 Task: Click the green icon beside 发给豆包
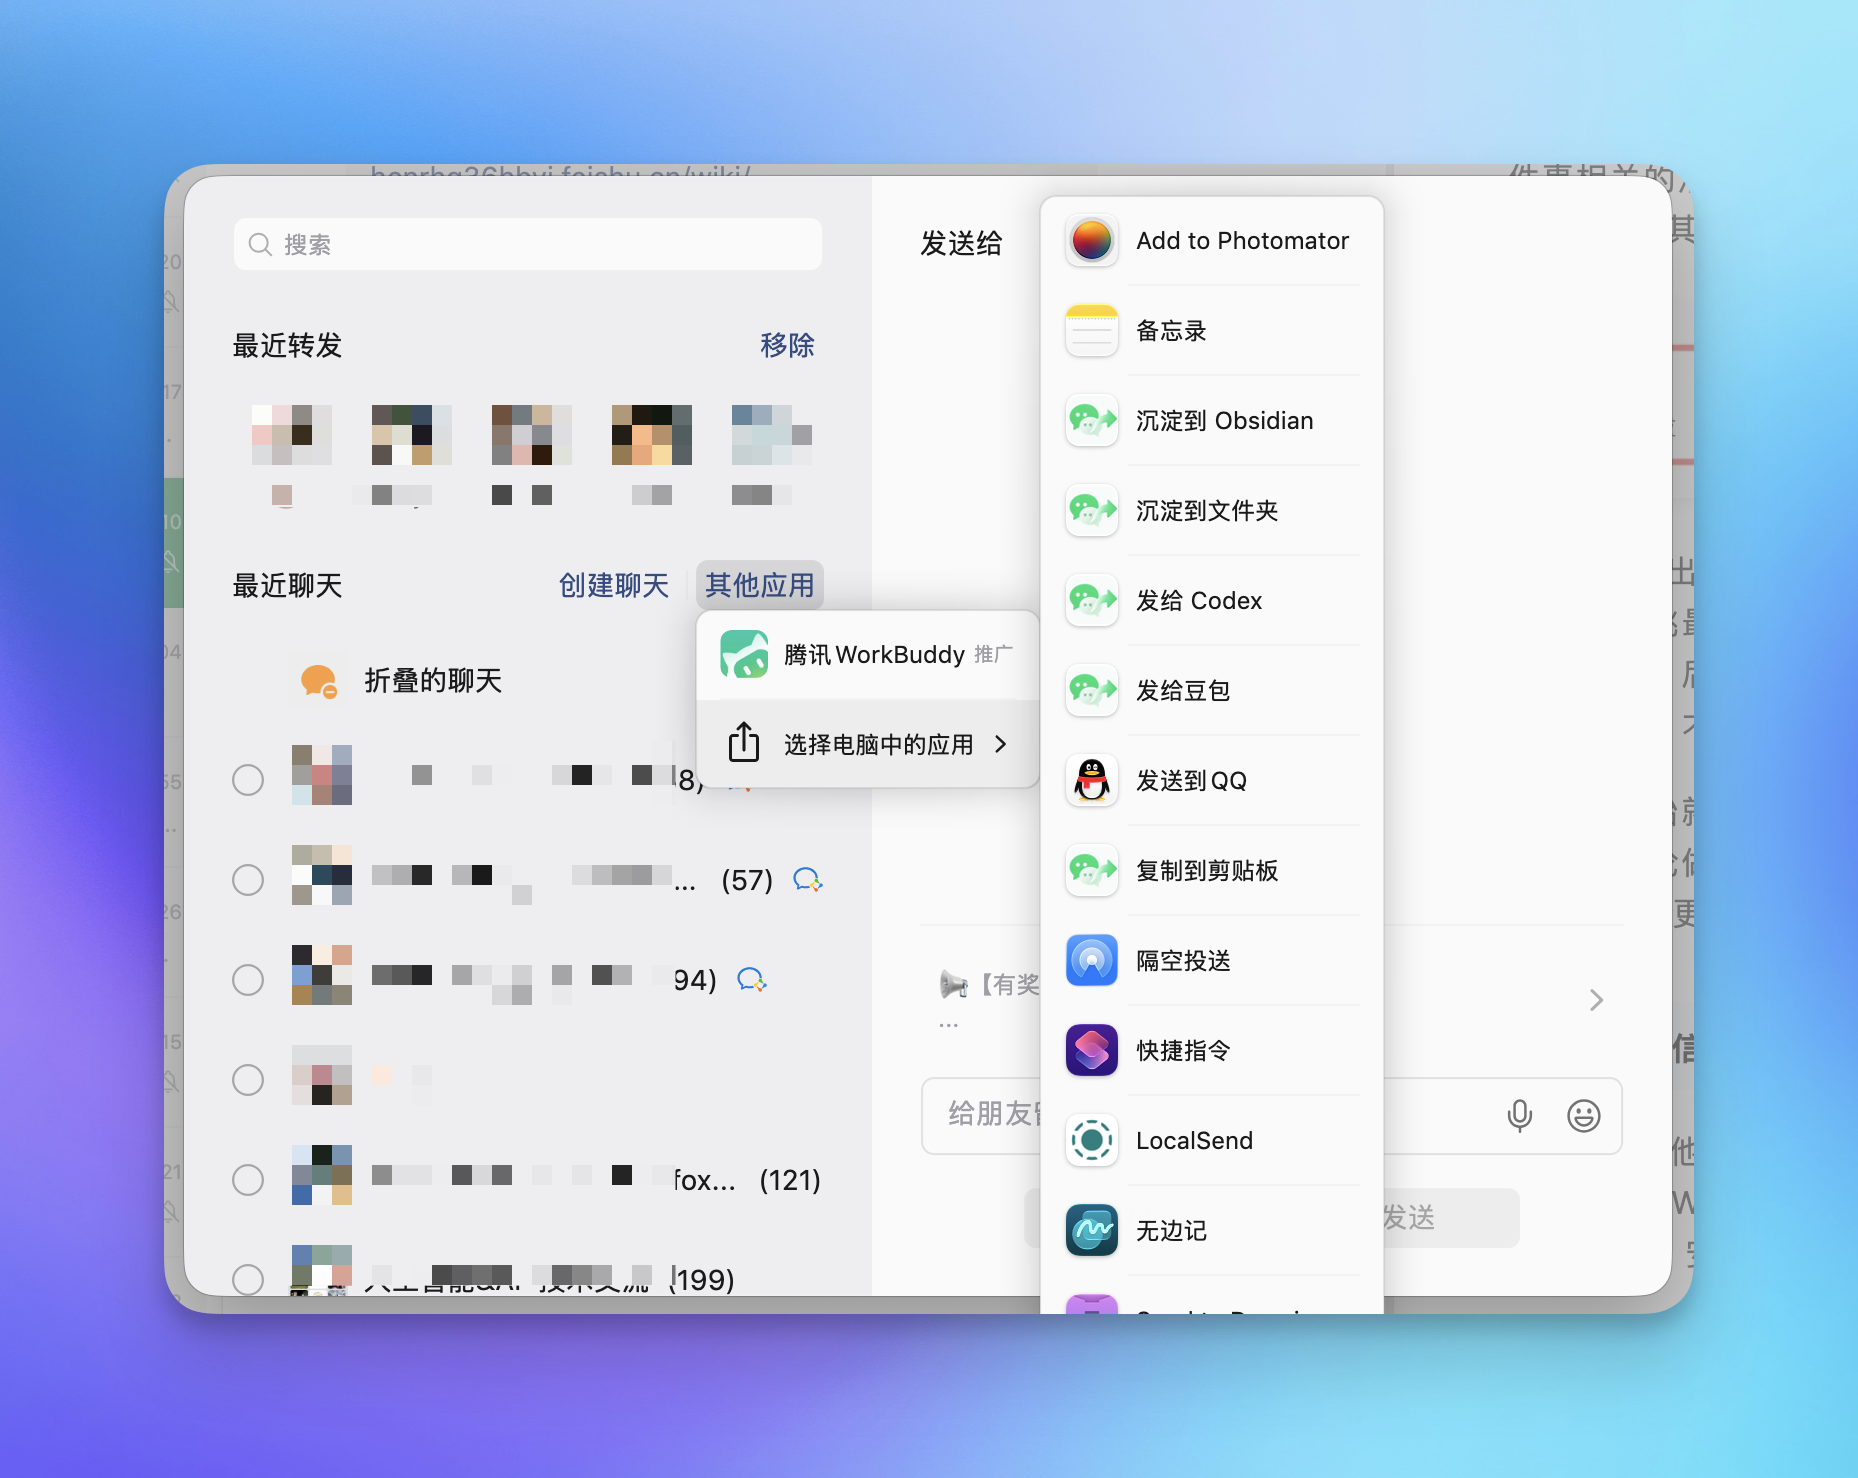[1091, 691]
